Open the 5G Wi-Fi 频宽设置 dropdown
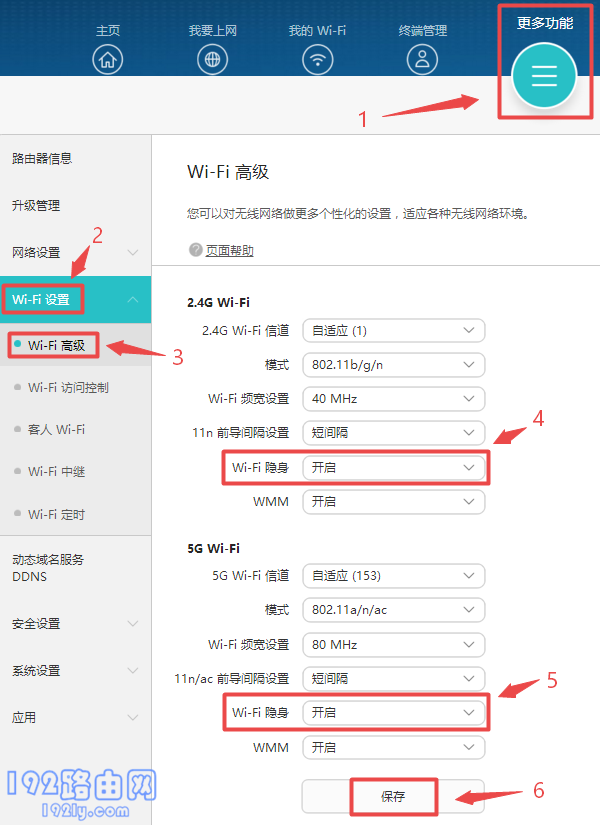The image size is (600, 825). [x=393, y=645]
